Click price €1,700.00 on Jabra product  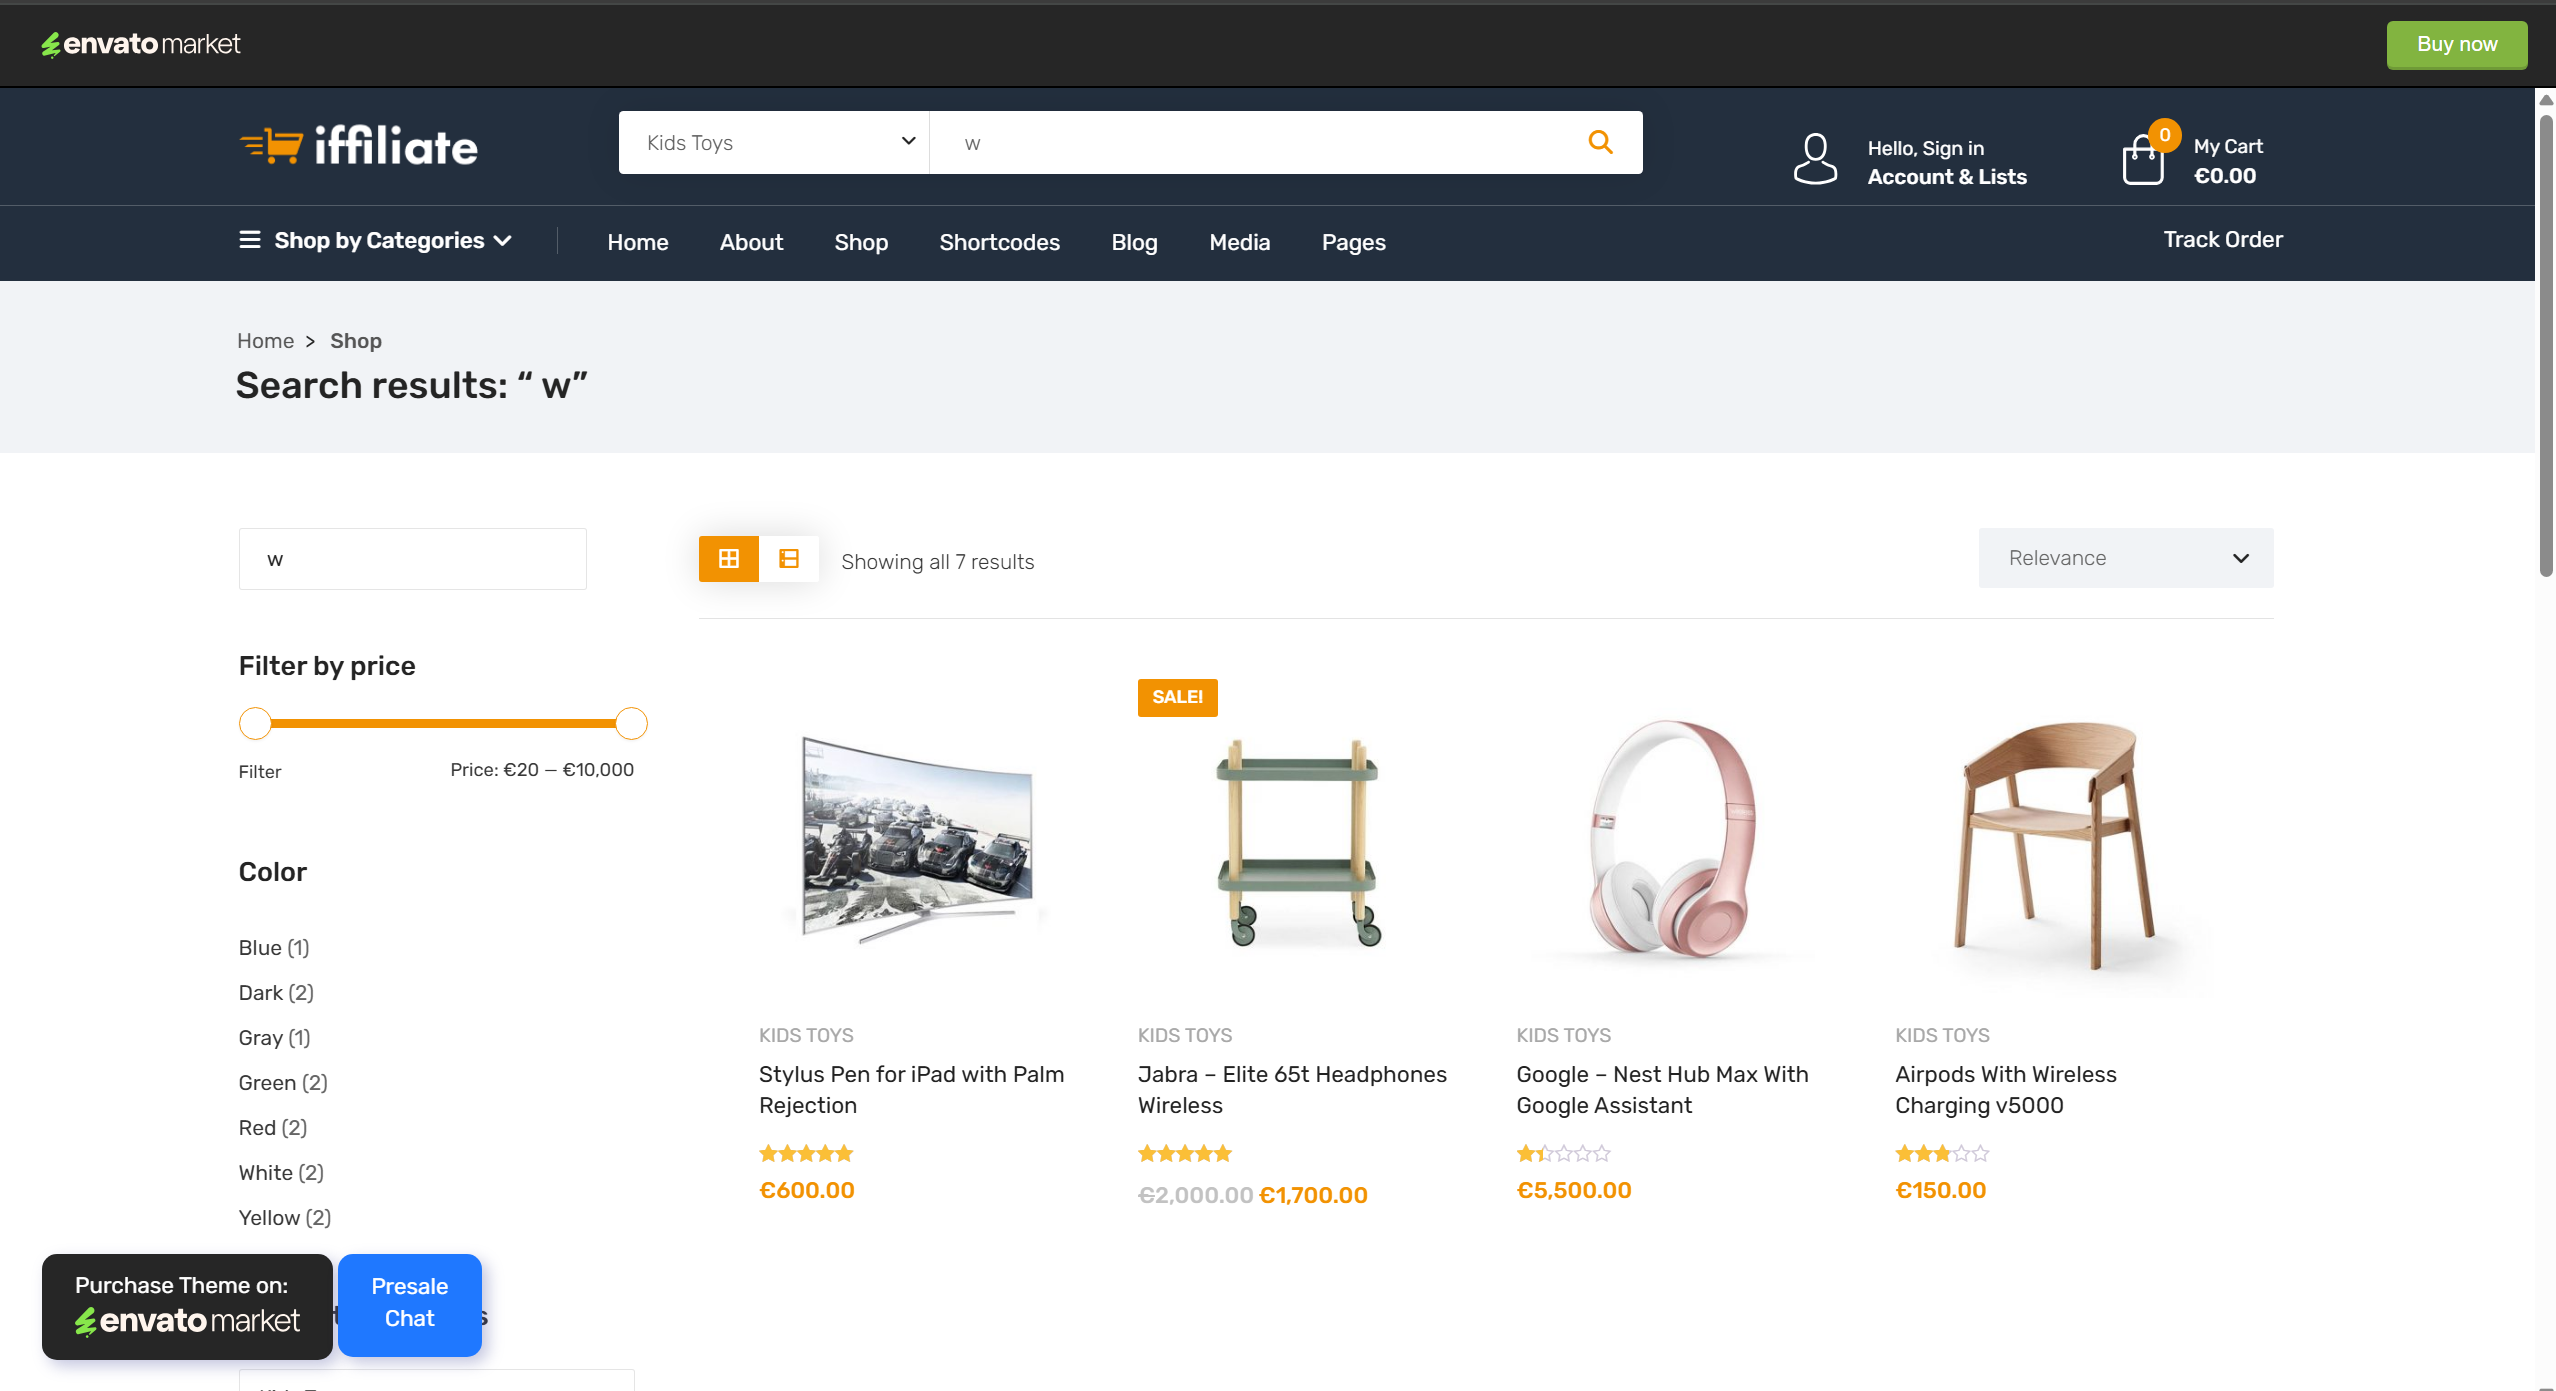[x=1313, y=1195]
